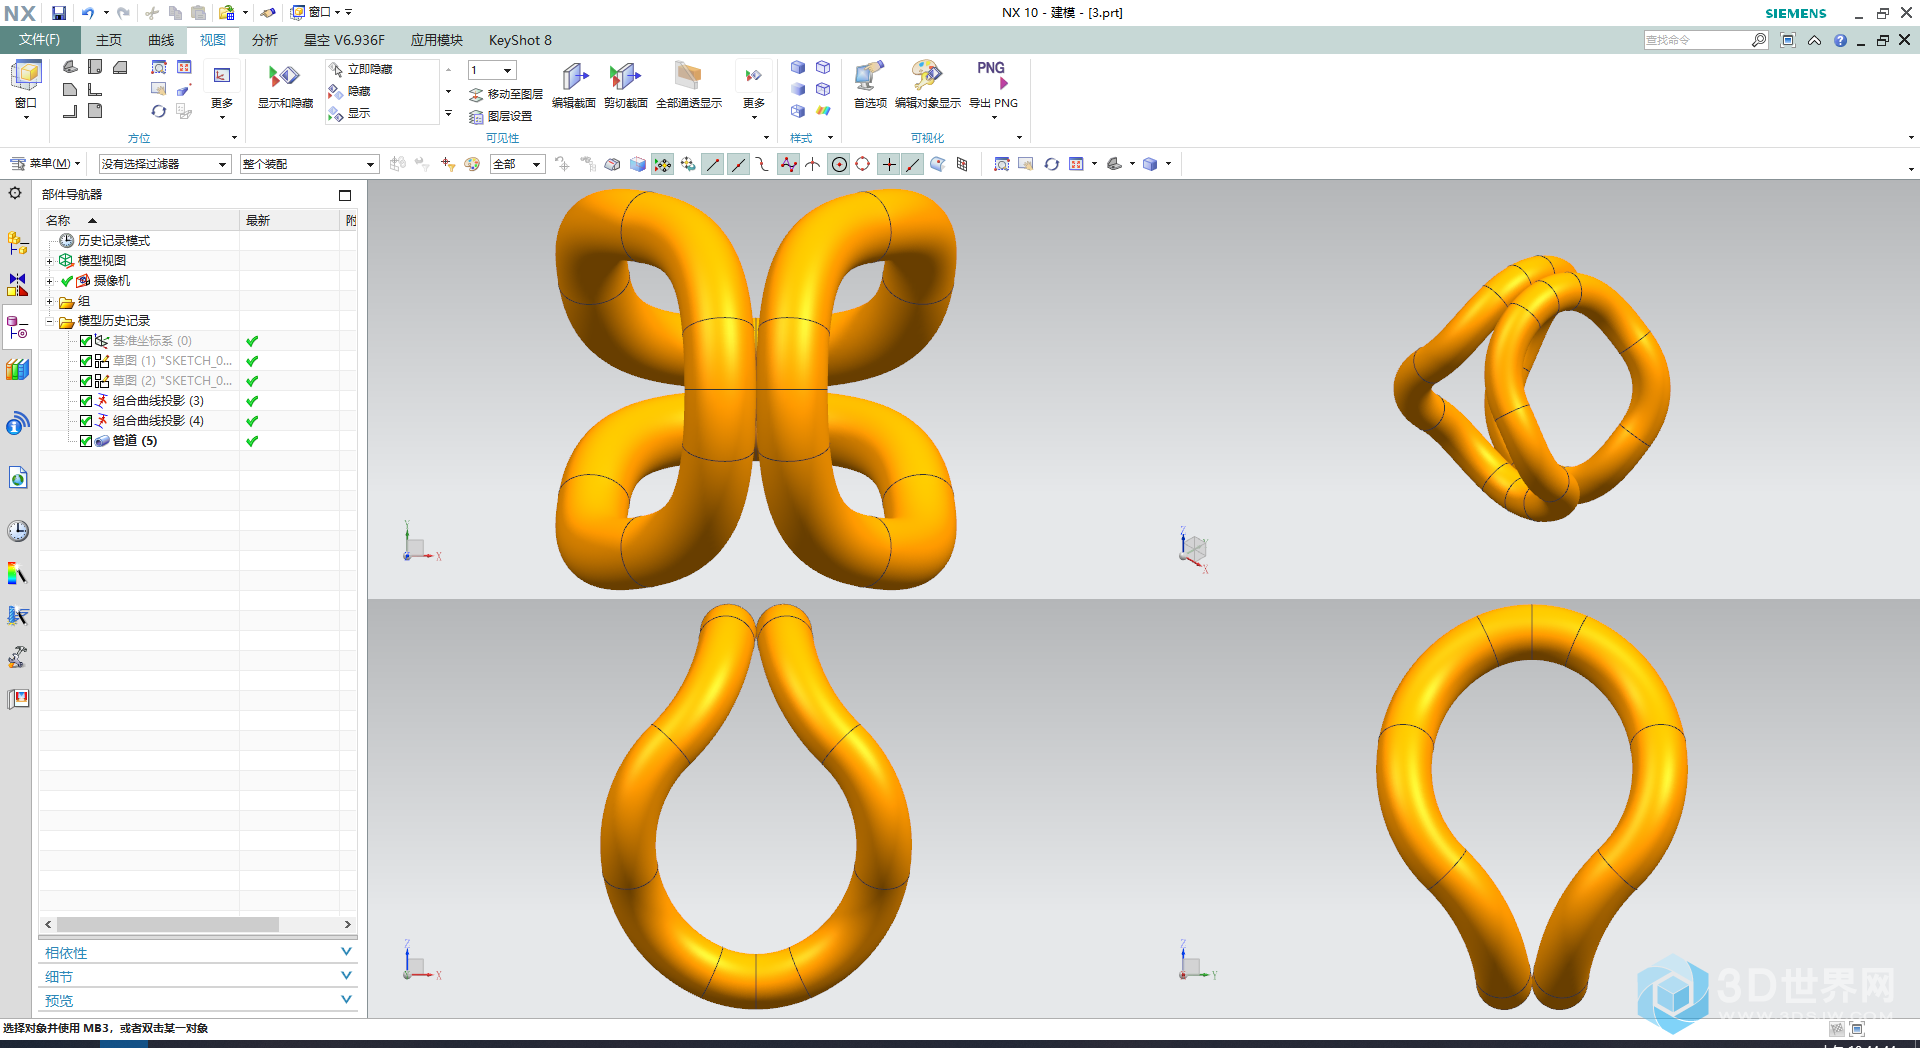Open the 文件(F) menu
1920x1048 pixels.
point(40,40)
